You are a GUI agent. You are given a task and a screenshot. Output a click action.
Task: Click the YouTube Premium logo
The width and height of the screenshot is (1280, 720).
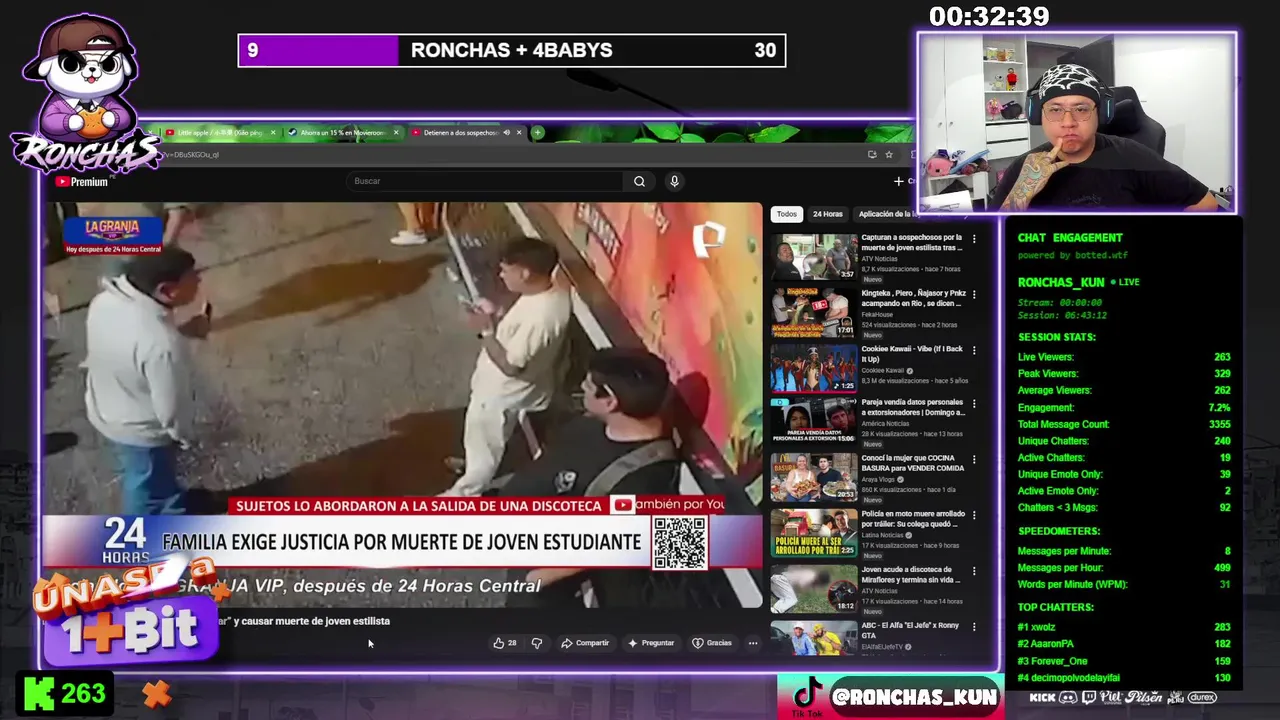point(82,182)
